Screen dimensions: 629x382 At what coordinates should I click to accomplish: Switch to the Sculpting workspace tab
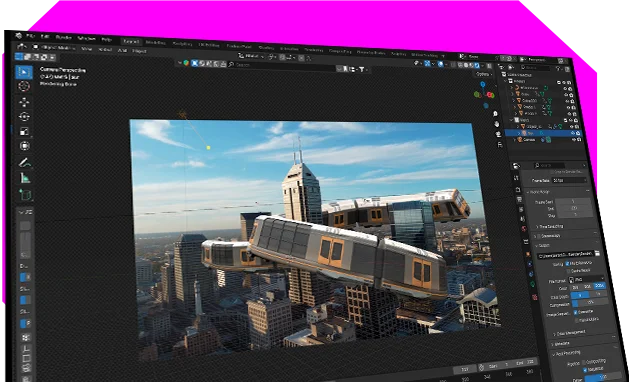182,44
